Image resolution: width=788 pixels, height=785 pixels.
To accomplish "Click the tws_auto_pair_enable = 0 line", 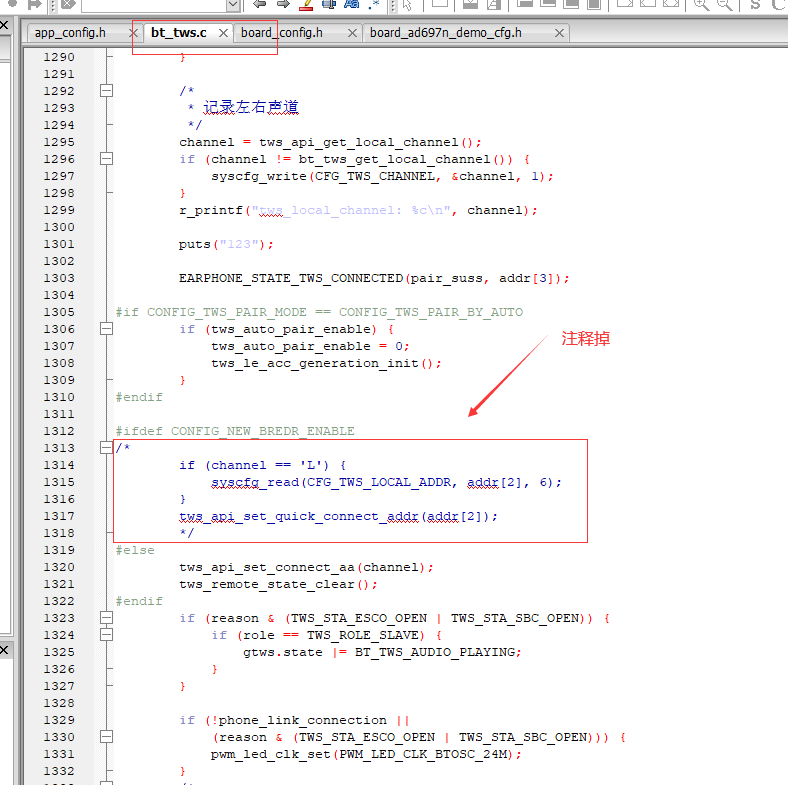I will click(310, 347).
